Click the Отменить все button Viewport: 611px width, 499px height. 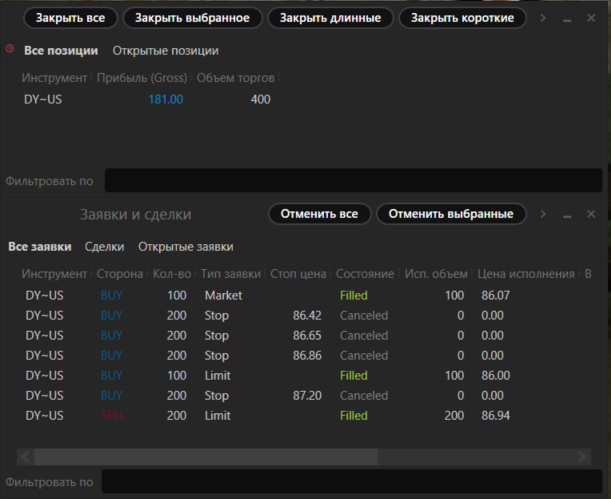coord(319,214)
